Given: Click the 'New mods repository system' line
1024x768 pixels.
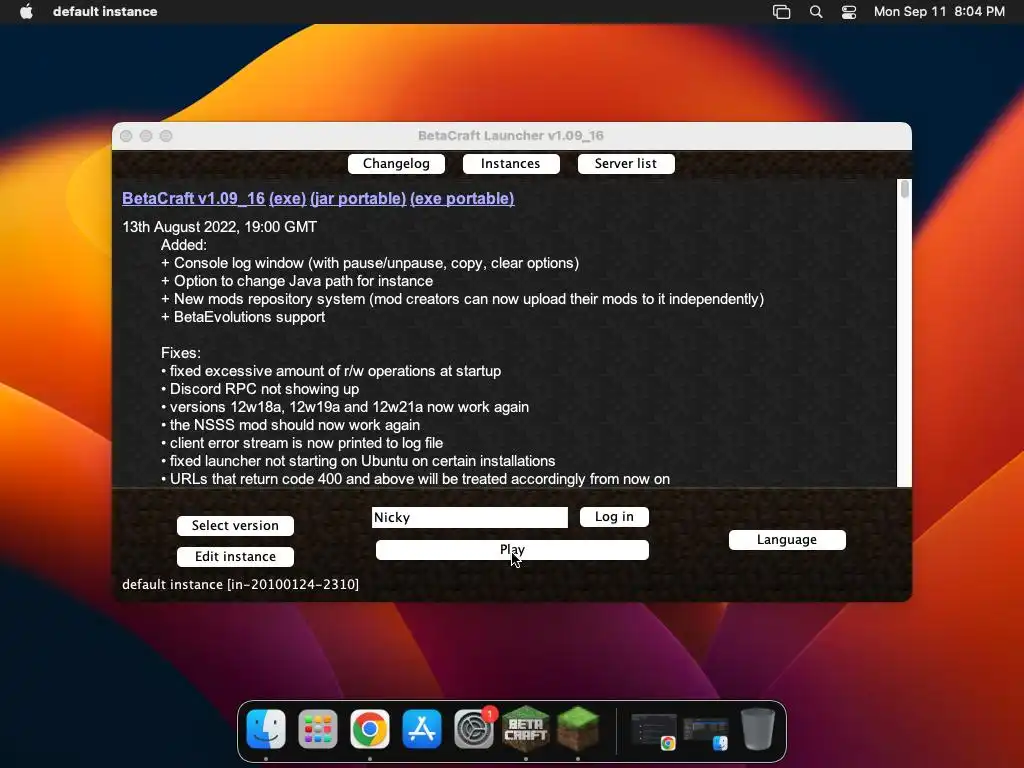Looking at the screenshot, I should coord(462,298).
